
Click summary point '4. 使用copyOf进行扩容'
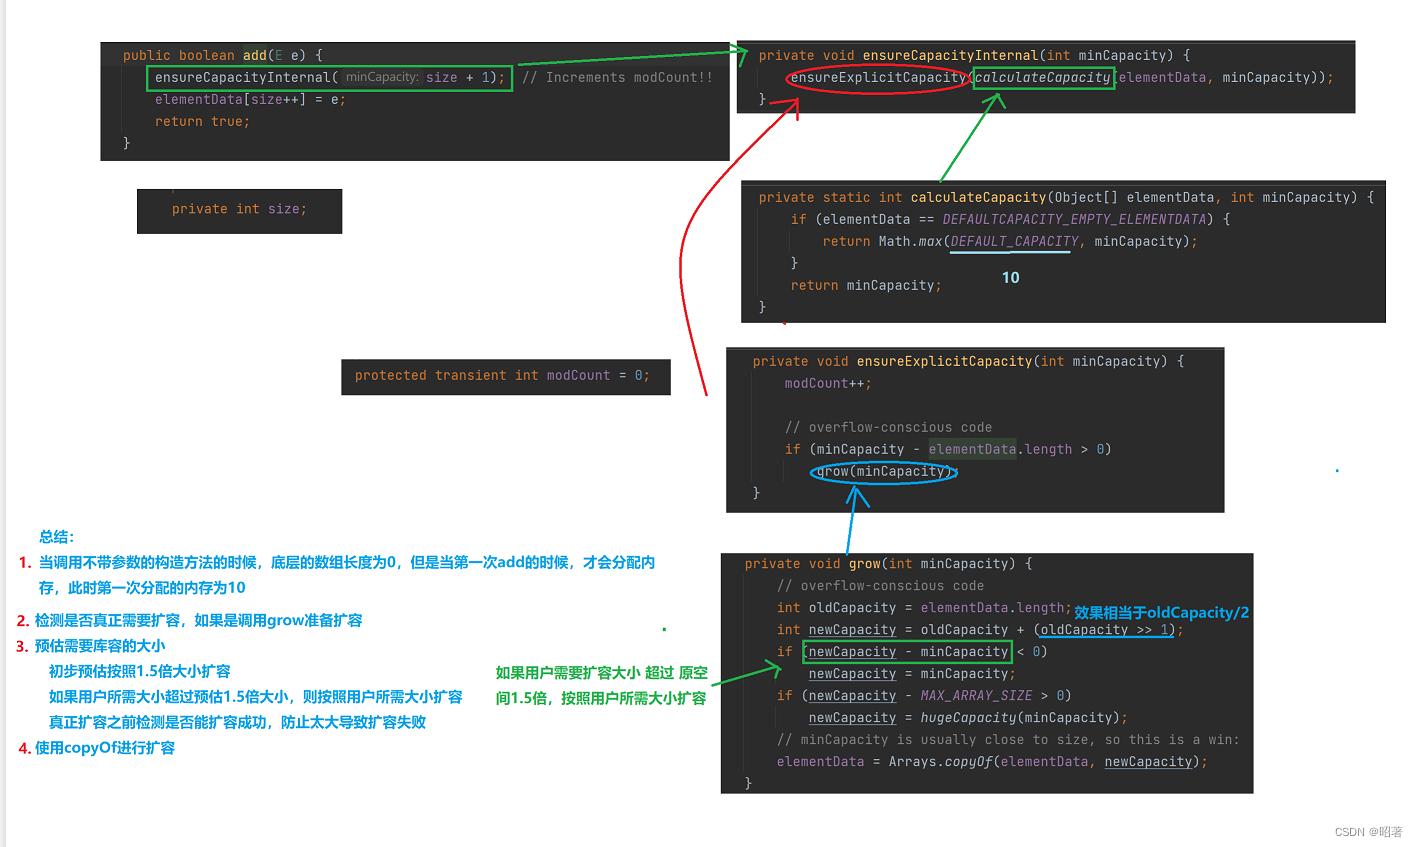pos(97,747)
